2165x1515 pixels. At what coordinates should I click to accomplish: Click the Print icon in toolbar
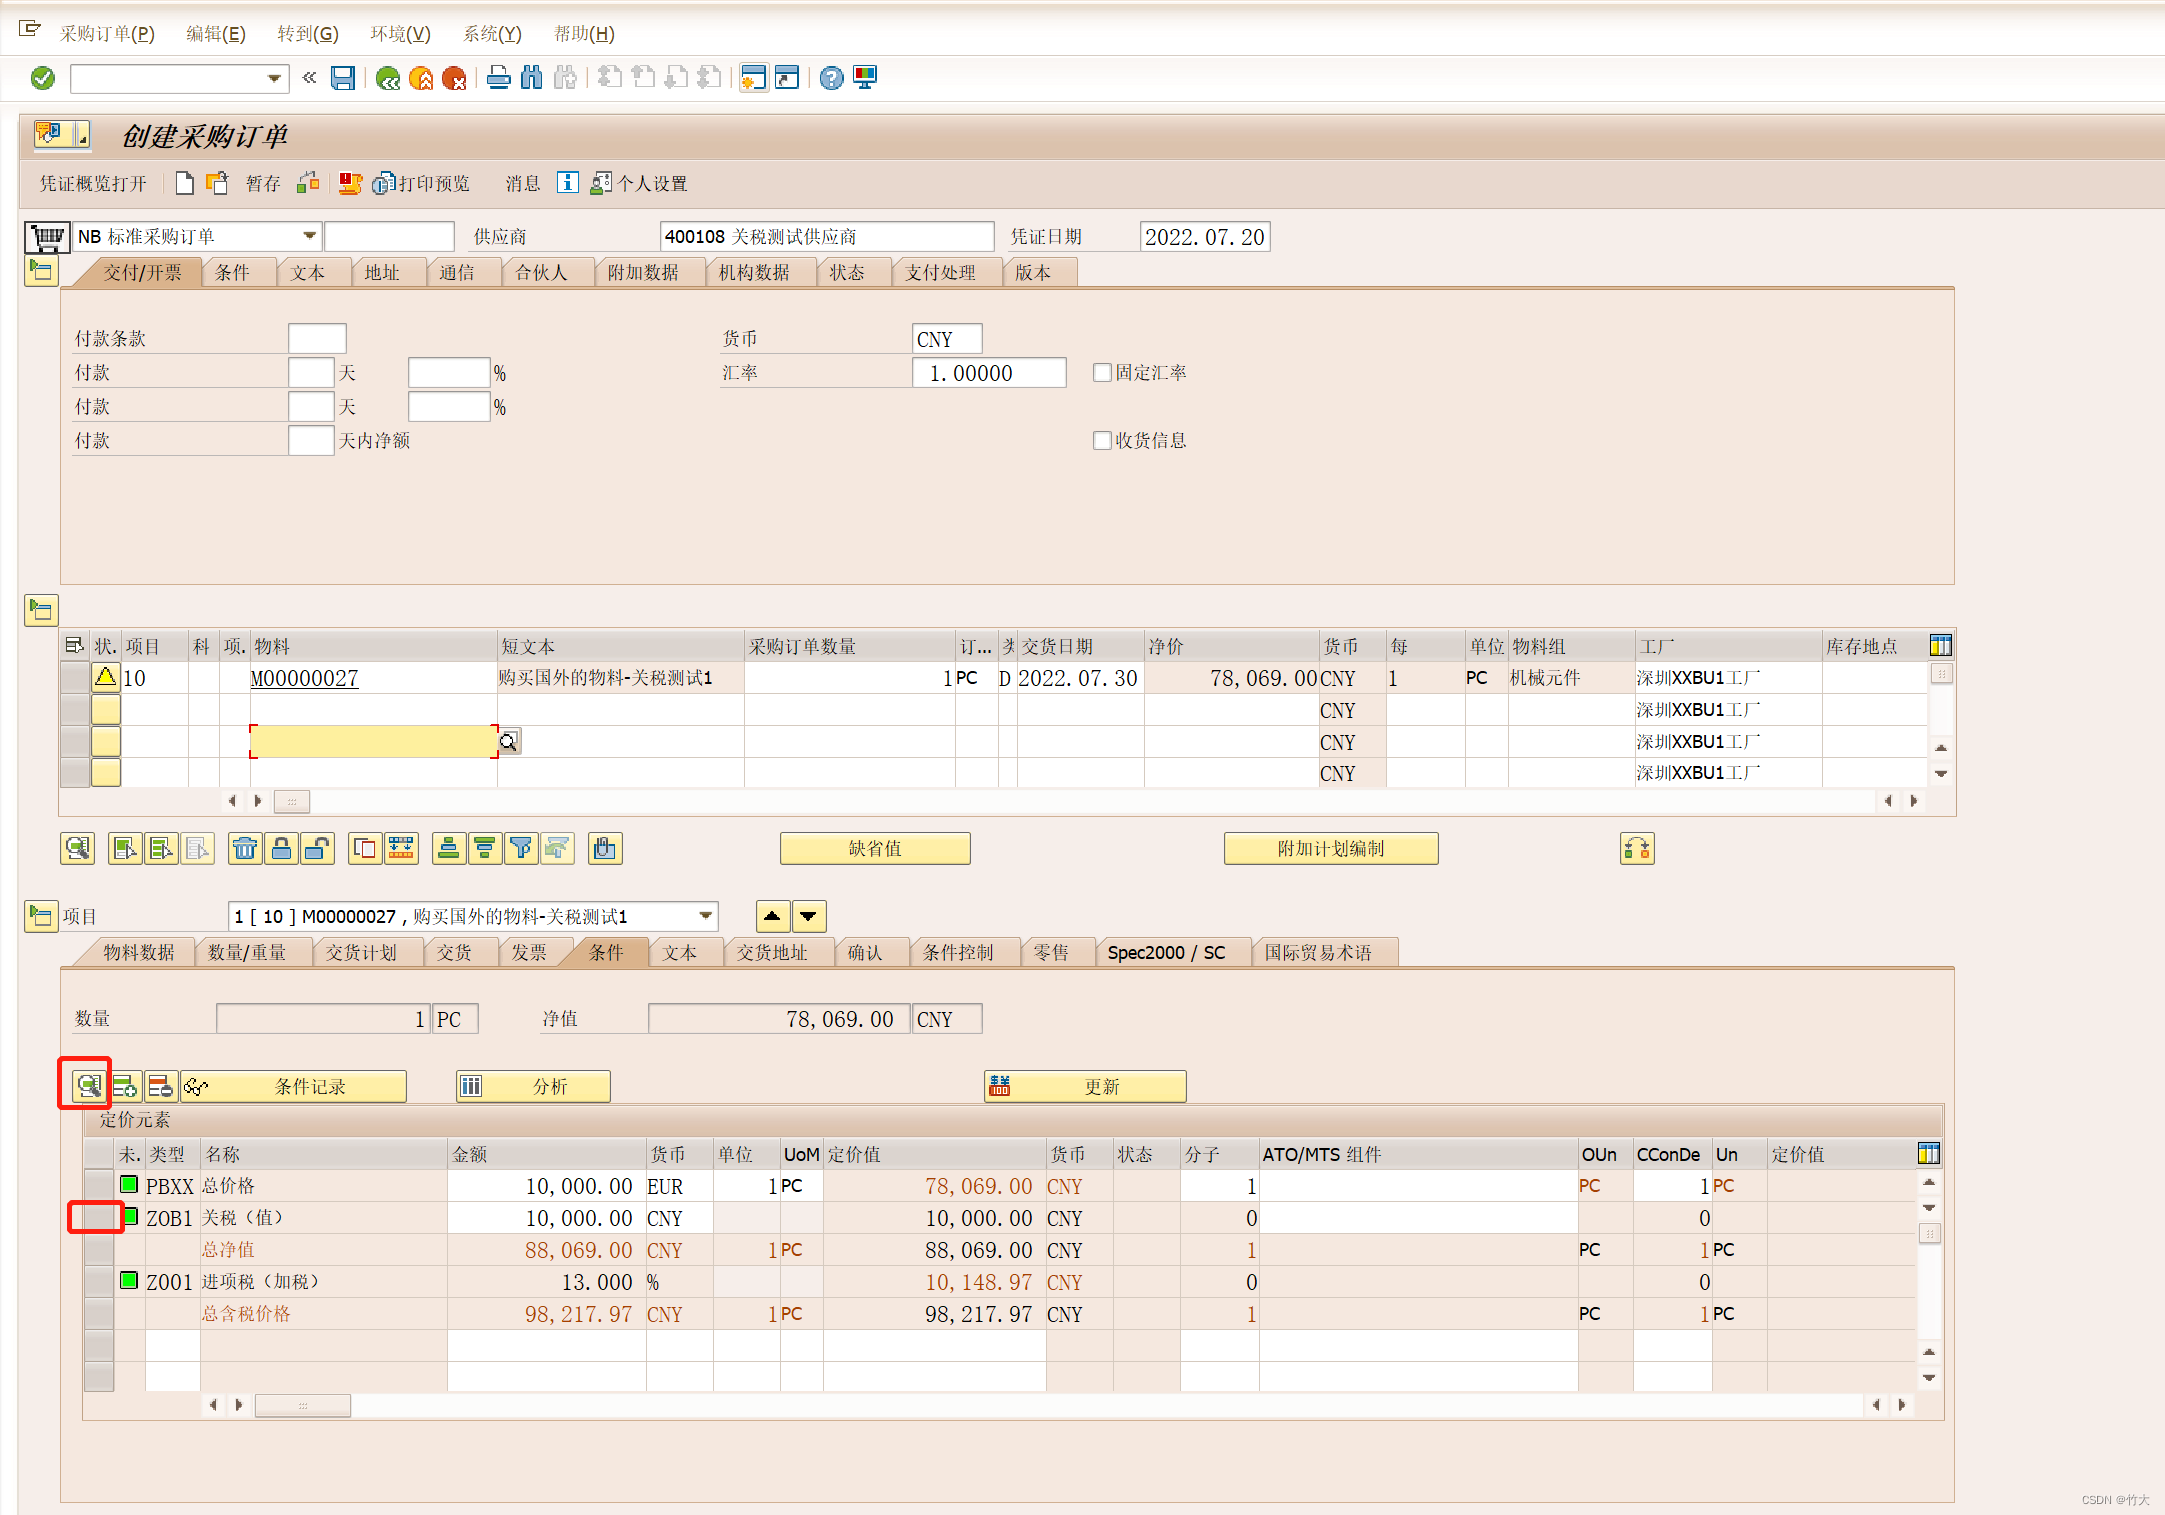pos(498,78)
